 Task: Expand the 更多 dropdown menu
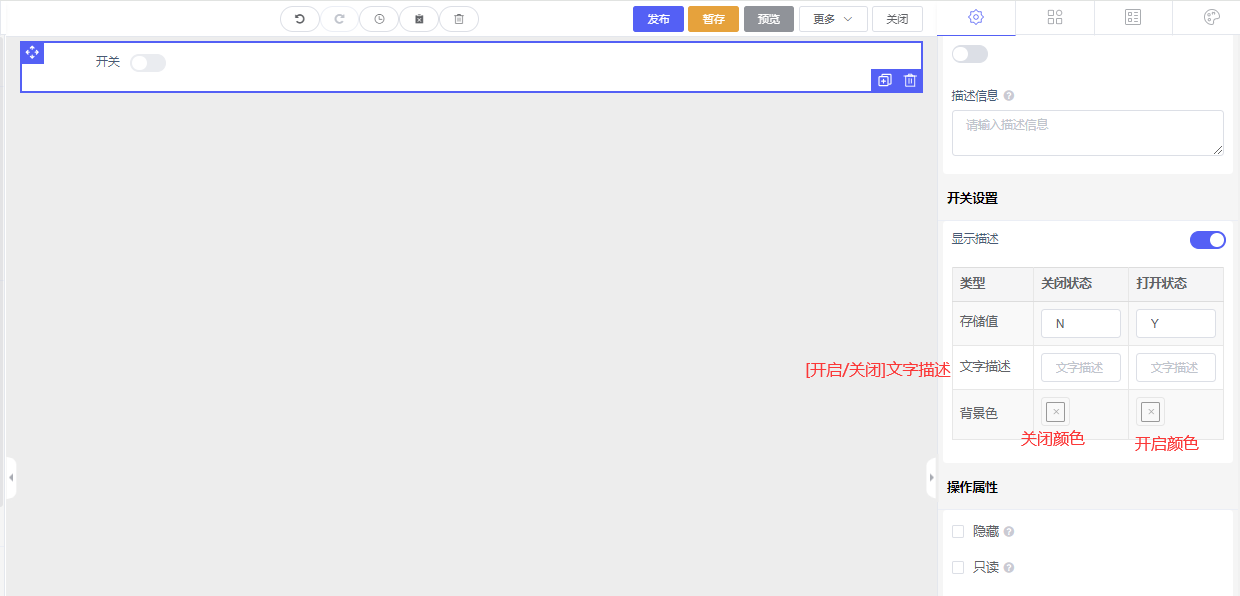(833, 19)
